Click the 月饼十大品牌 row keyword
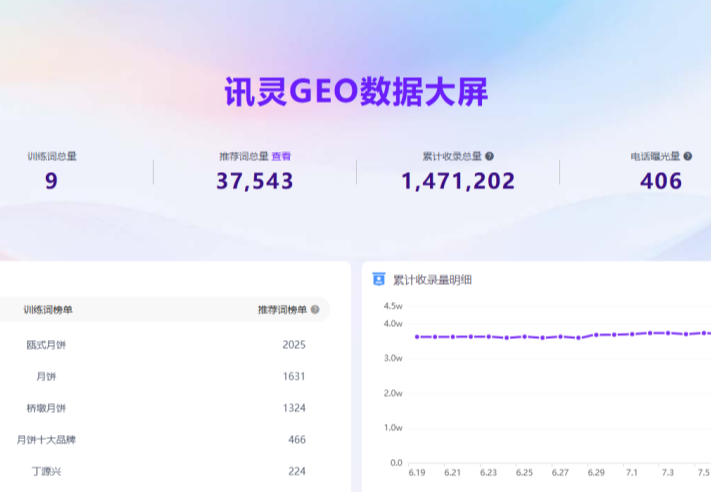Screen dimensions: 711x493 46,440
